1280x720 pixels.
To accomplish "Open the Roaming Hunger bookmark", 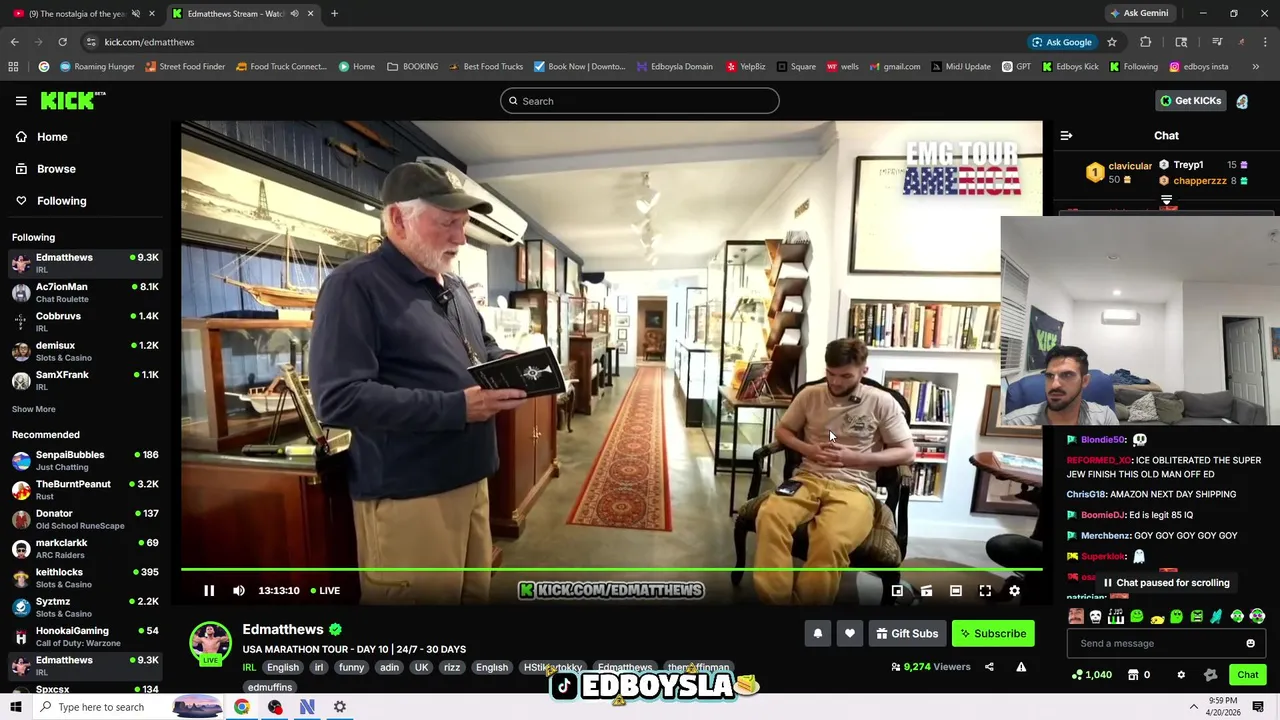I will 97,67.
